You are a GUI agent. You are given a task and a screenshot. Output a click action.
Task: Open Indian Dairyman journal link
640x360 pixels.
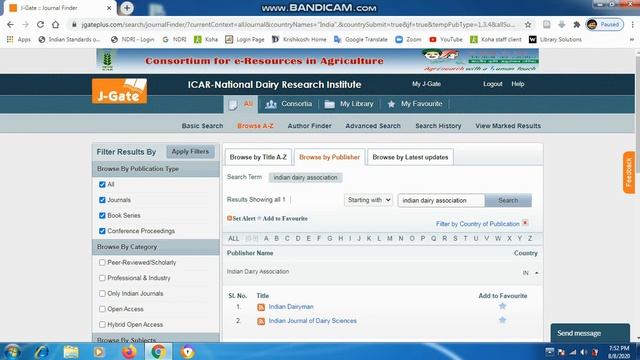tap(291, 307)
